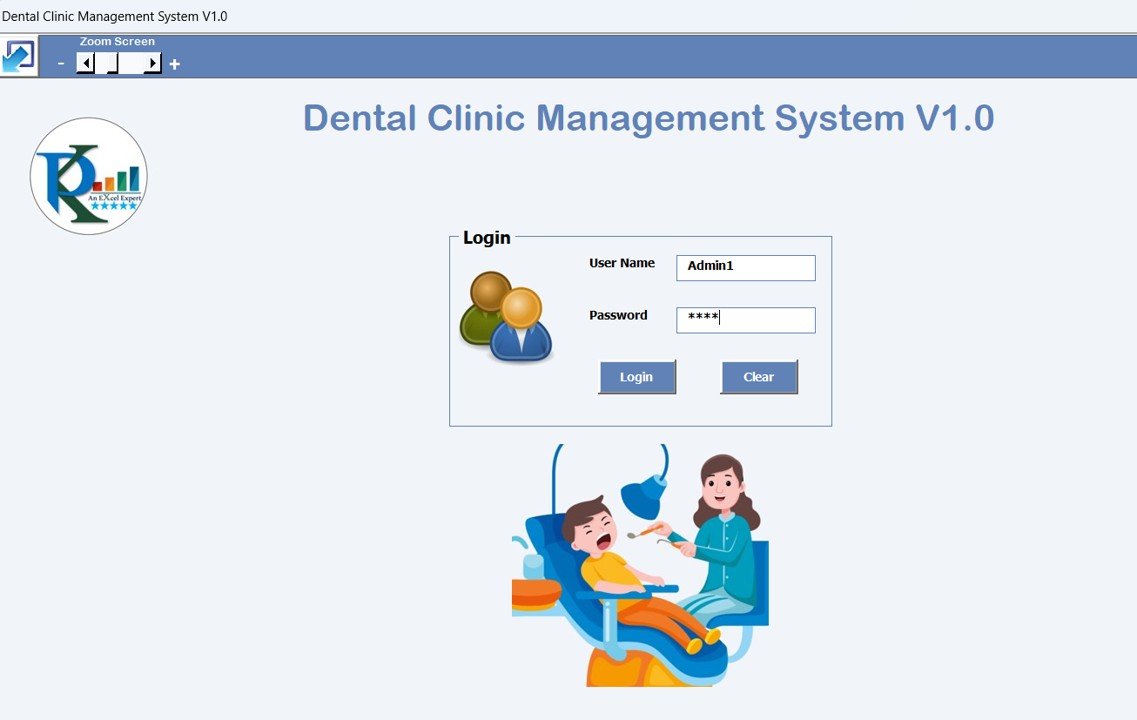Click the 'User Name' label
This screenshot has width=1137, height=720.
621,263
